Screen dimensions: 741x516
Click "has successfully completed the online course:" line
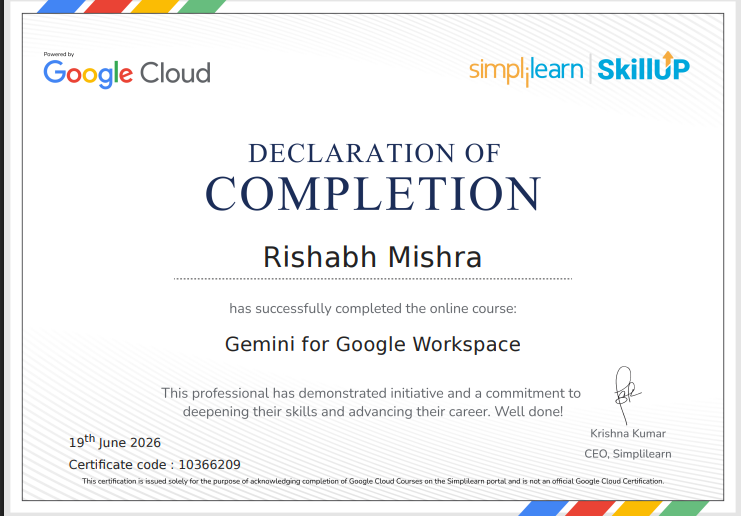coord(373,309)
